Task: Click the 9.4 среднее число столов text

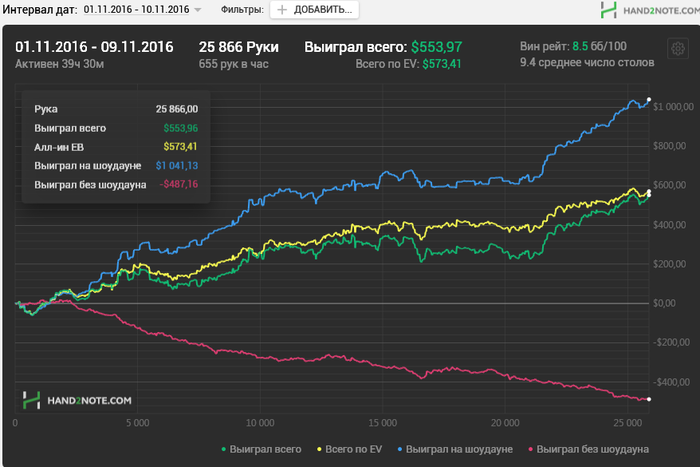Action: [587, 62]
